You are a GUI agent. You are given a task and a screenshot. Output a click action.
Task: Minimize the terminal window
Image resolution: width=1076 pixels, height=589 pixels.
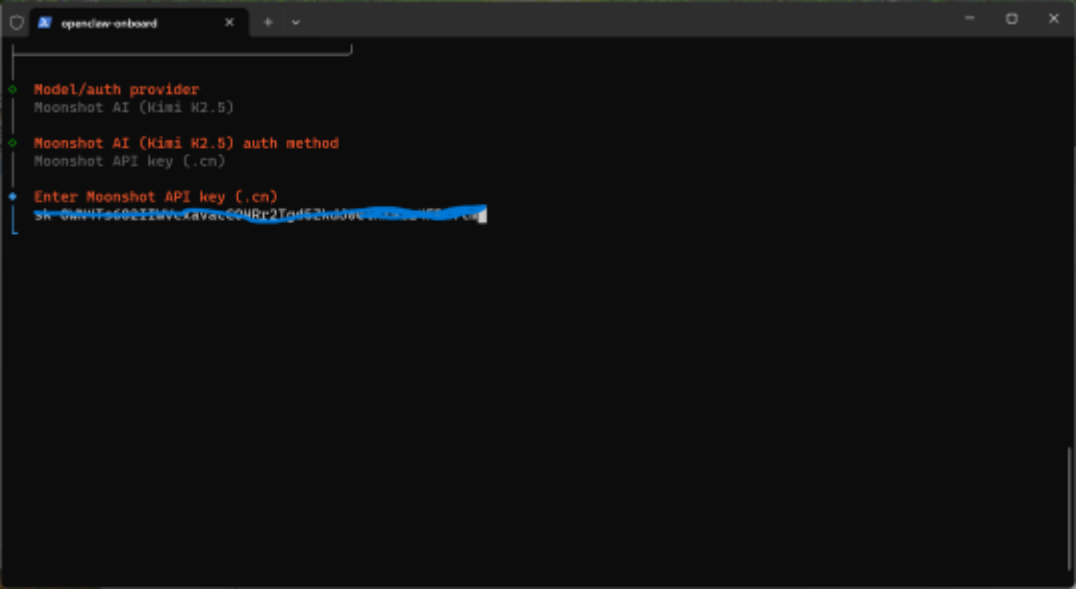pos(969,19)
